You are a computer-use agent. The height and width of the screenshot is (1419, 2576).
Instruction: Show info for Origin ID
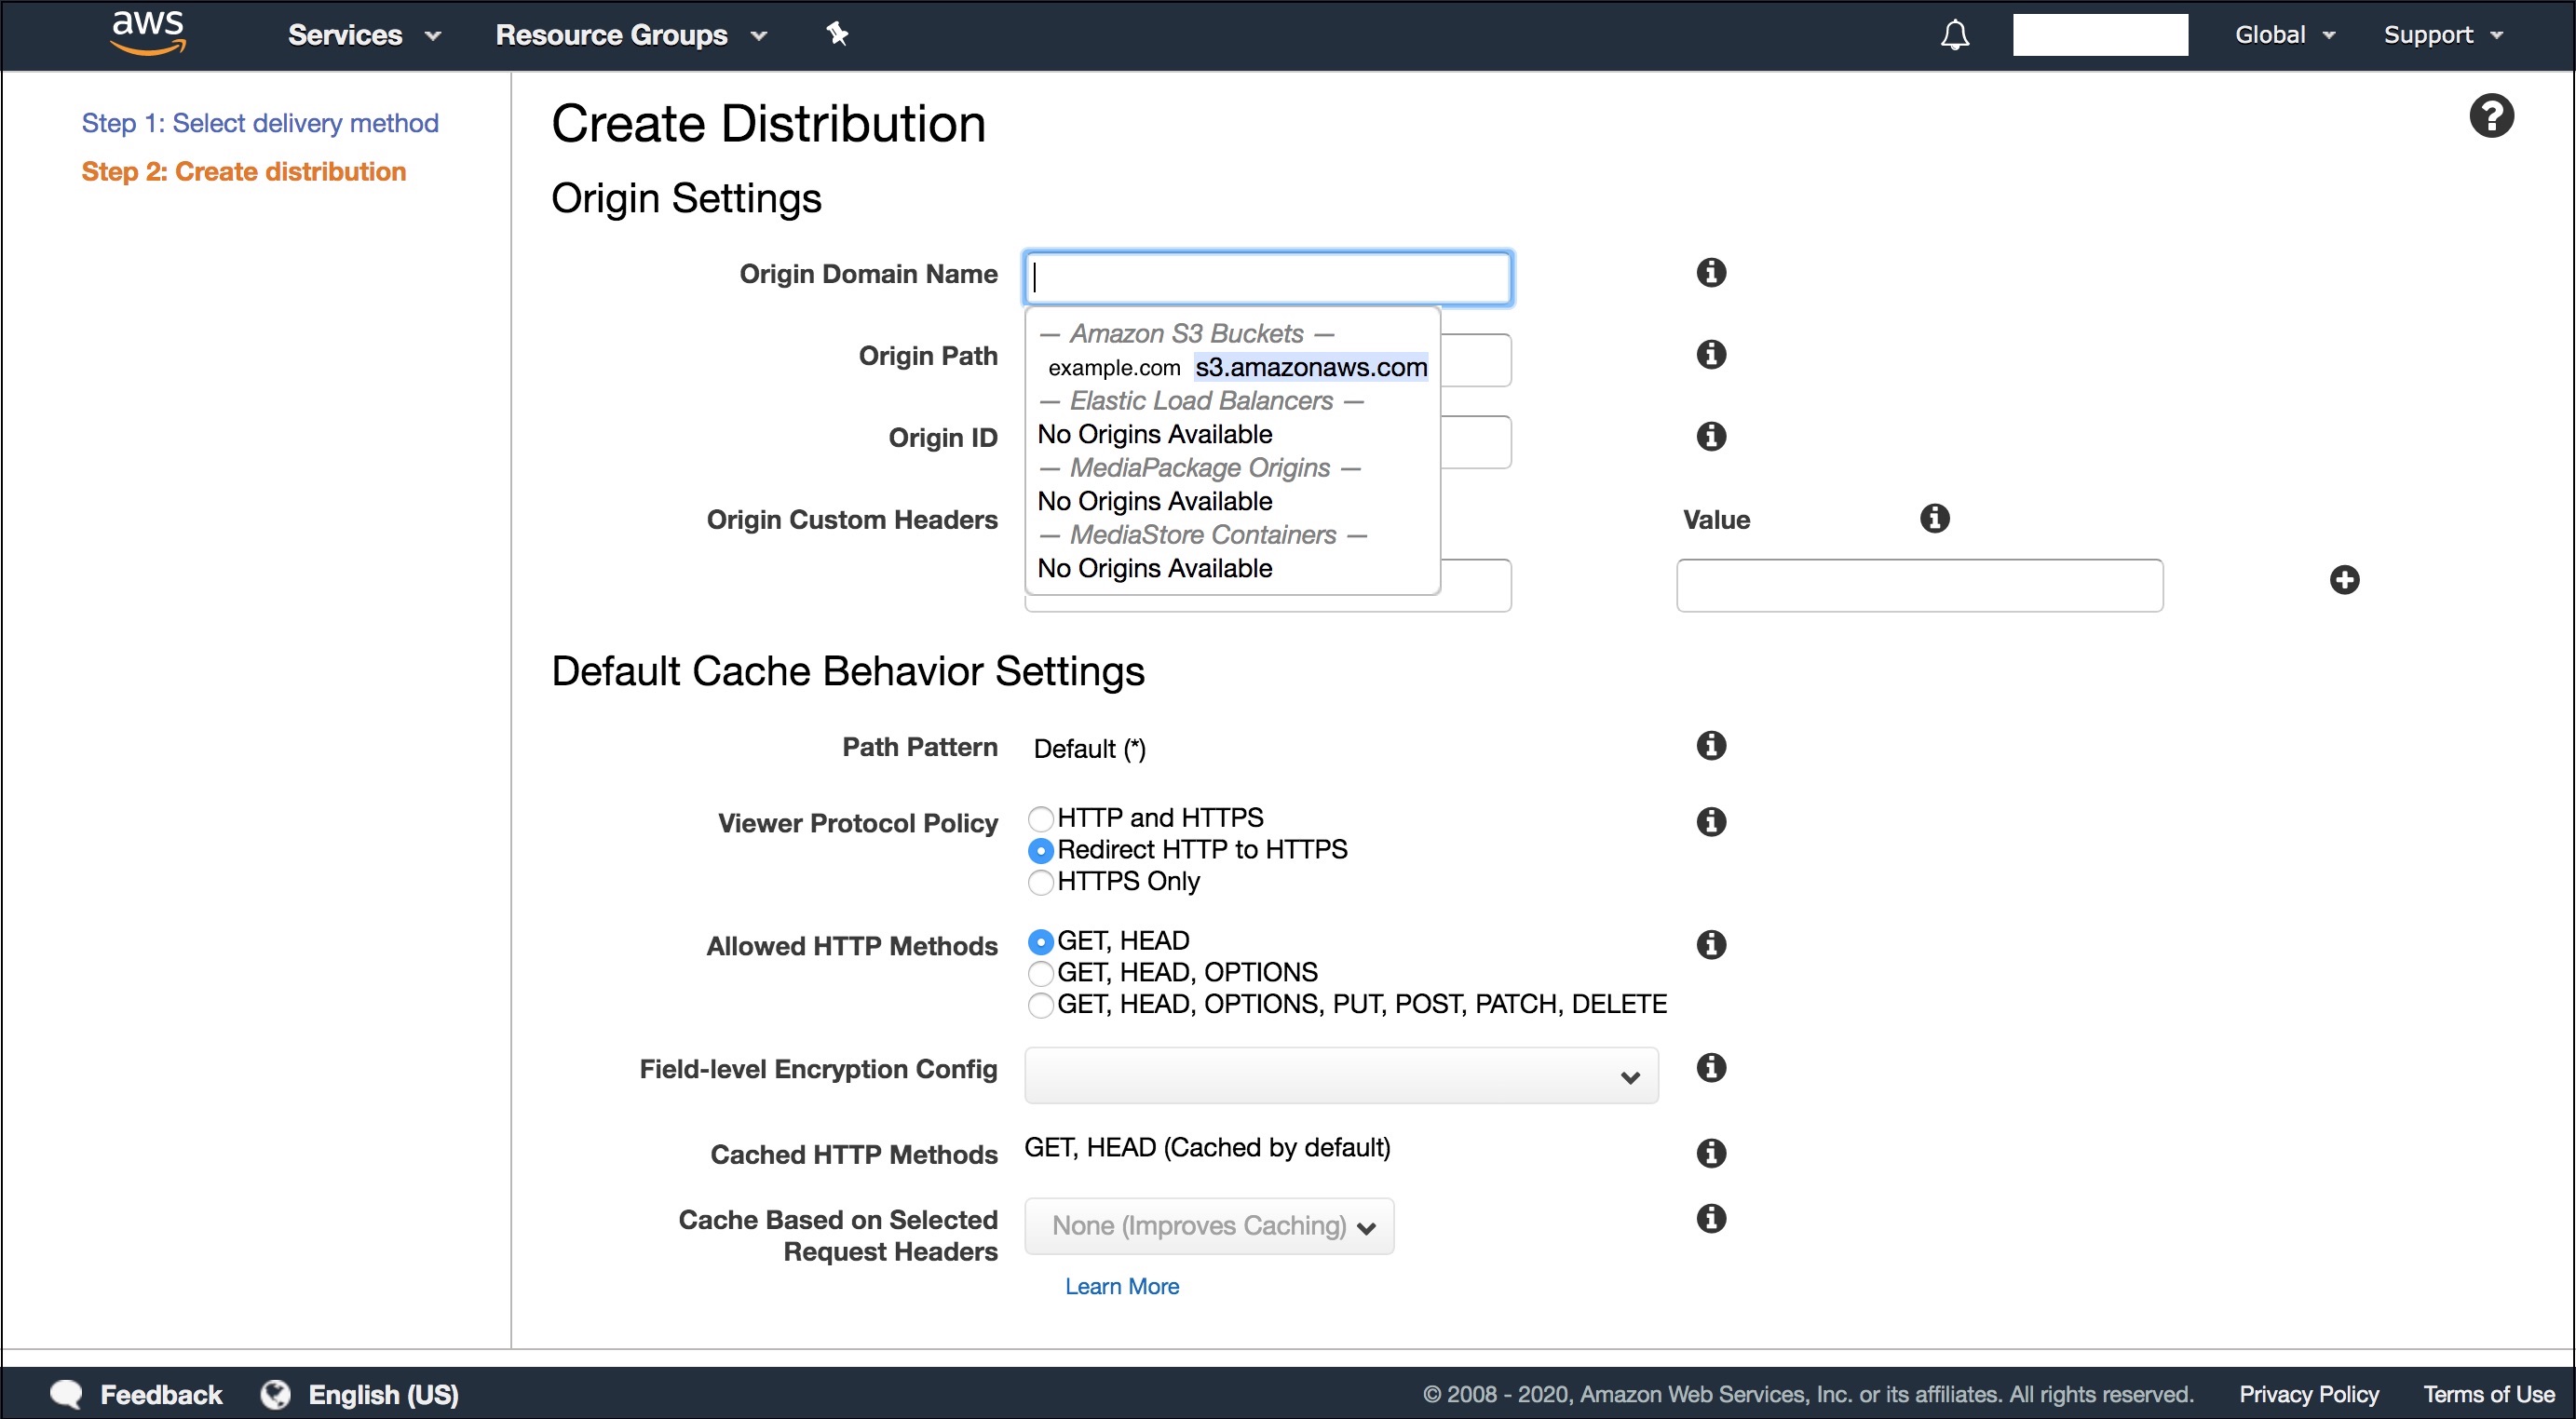click(1711, 436)
